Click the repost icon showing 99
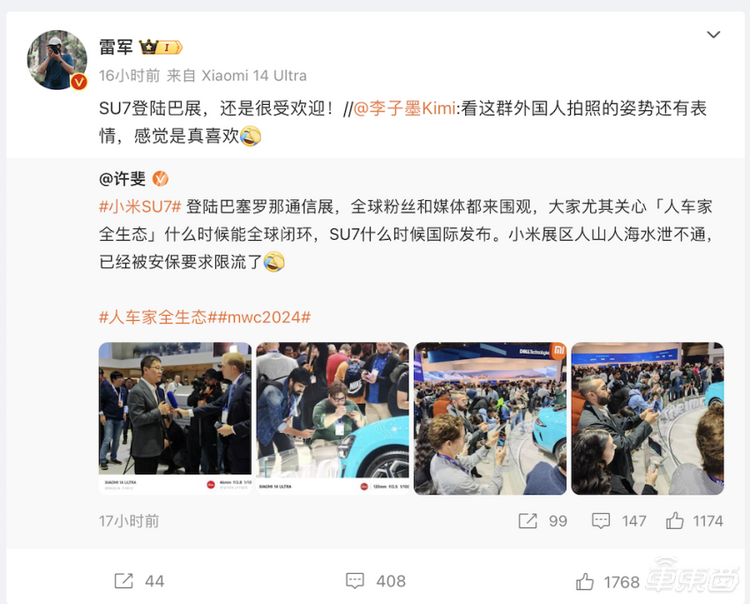 [x=528, y=521]
